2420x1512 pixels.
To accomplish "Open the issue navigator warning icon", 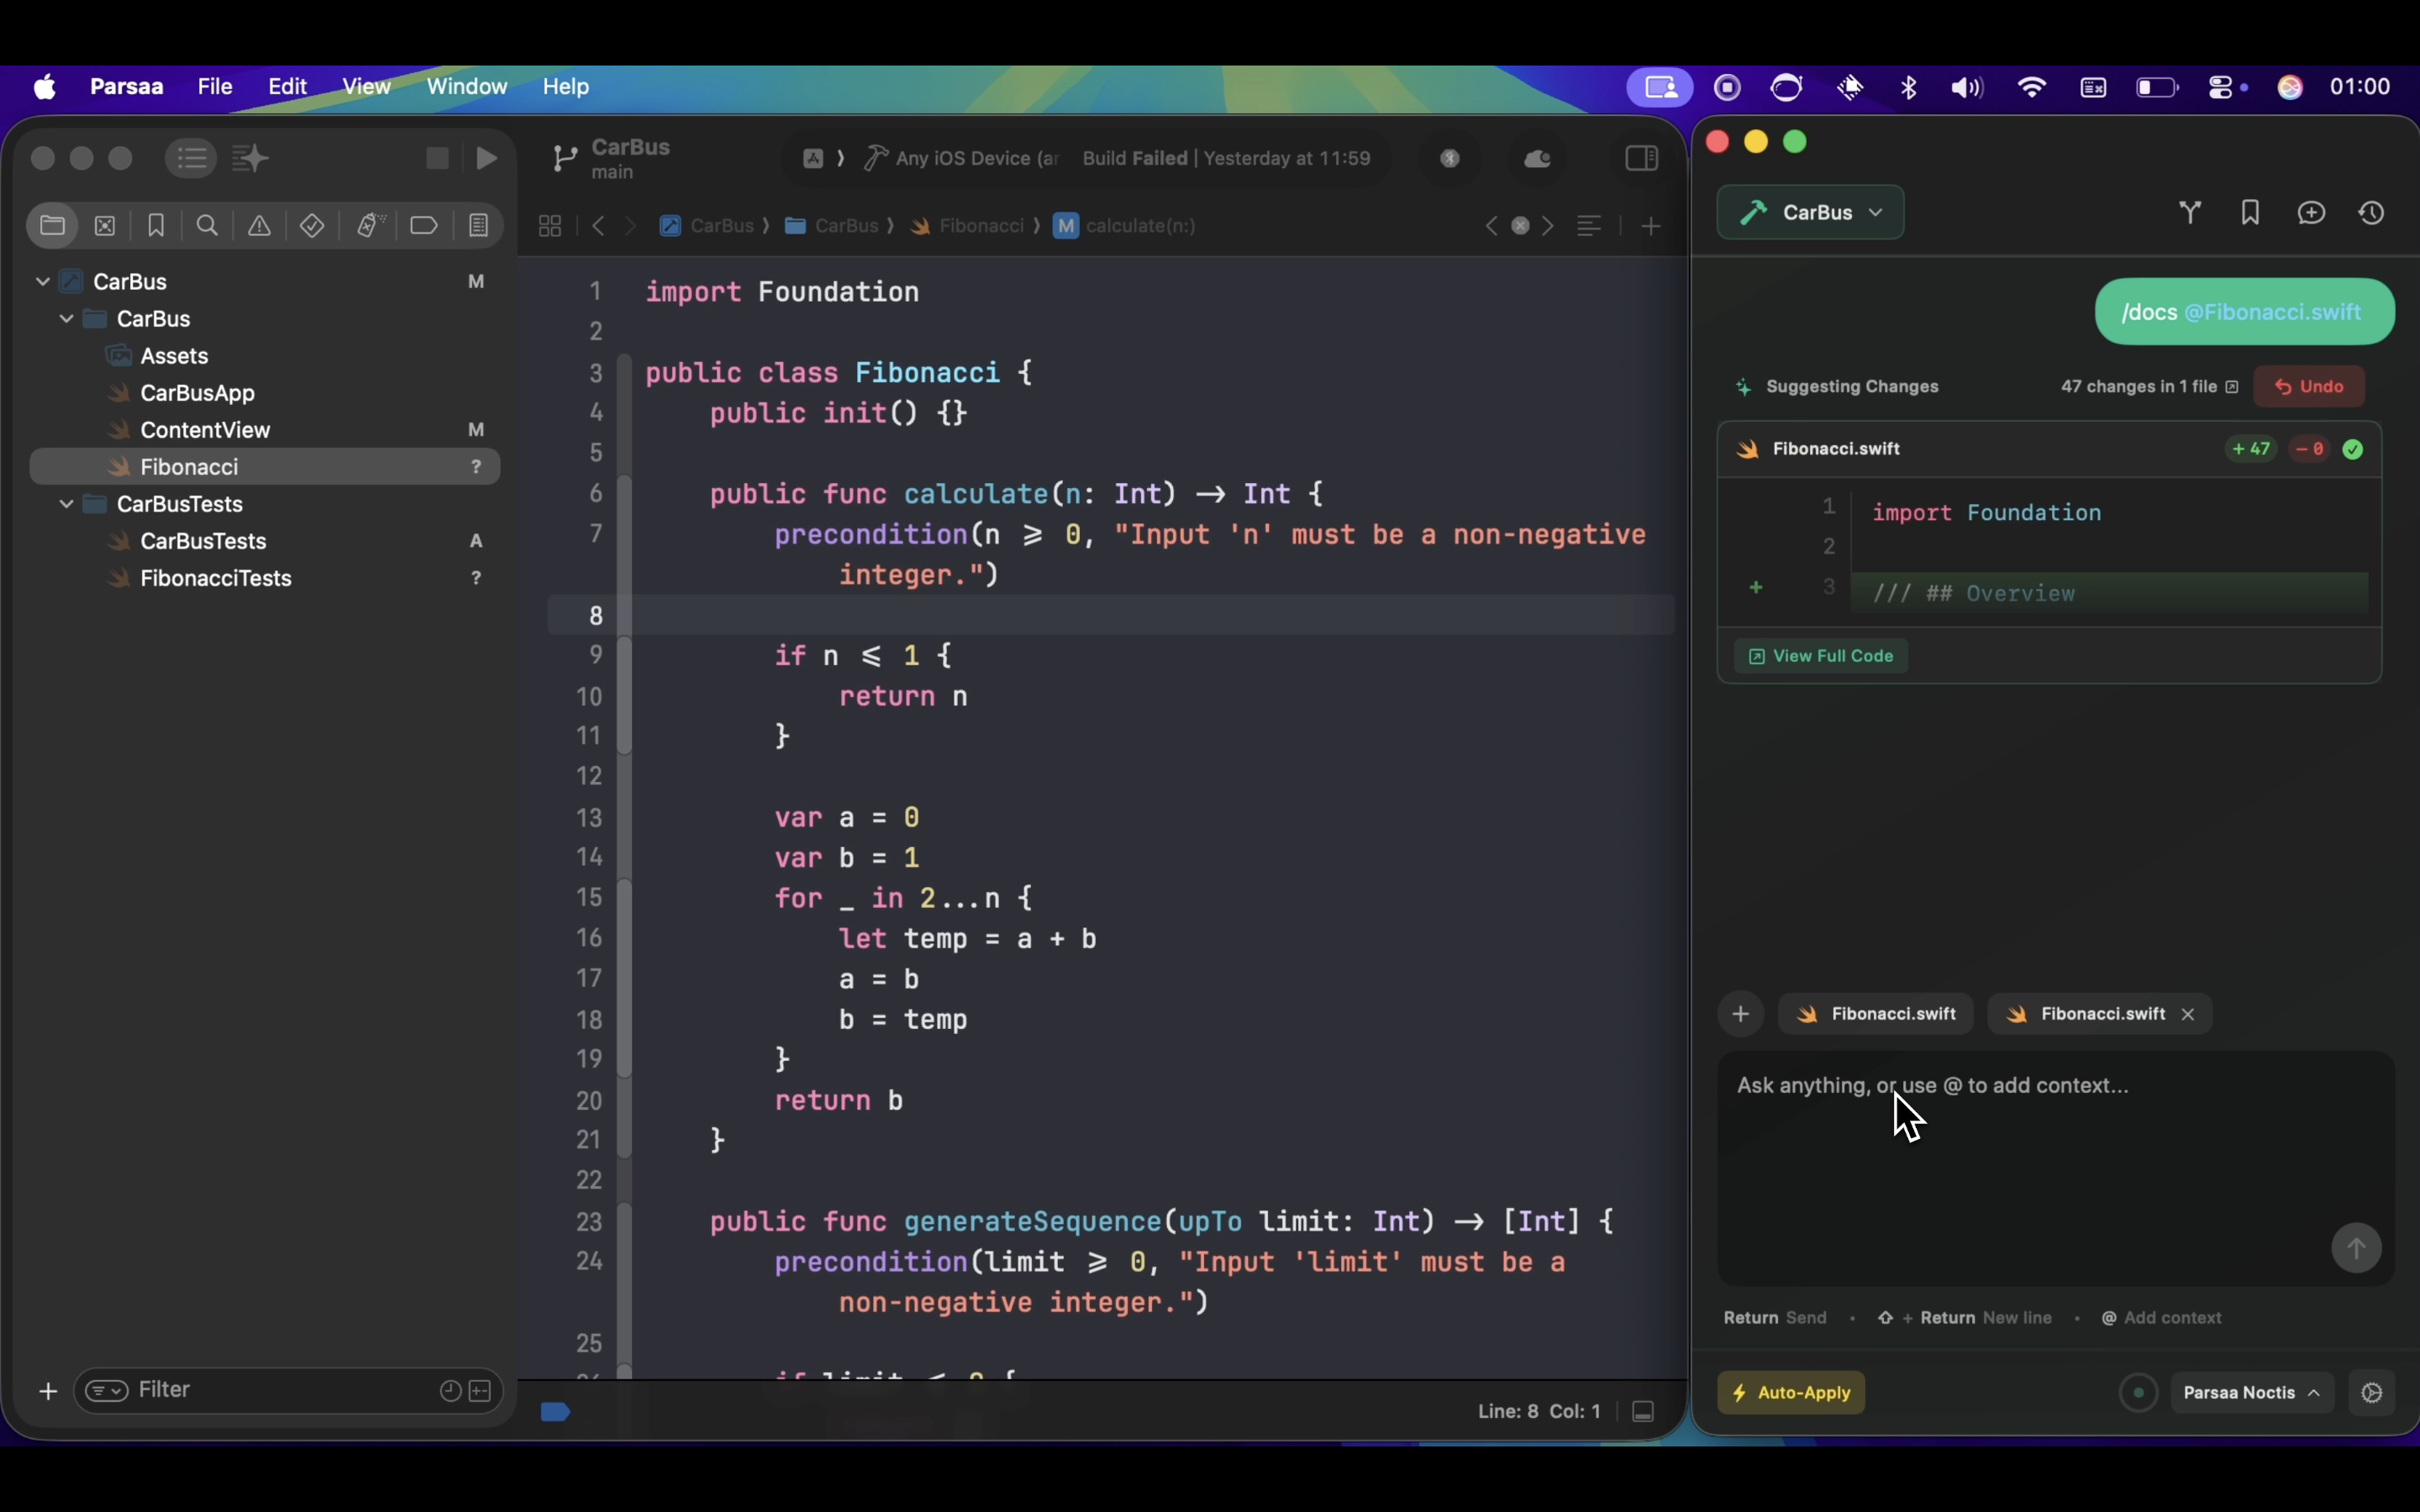I will tap(259, 226).
